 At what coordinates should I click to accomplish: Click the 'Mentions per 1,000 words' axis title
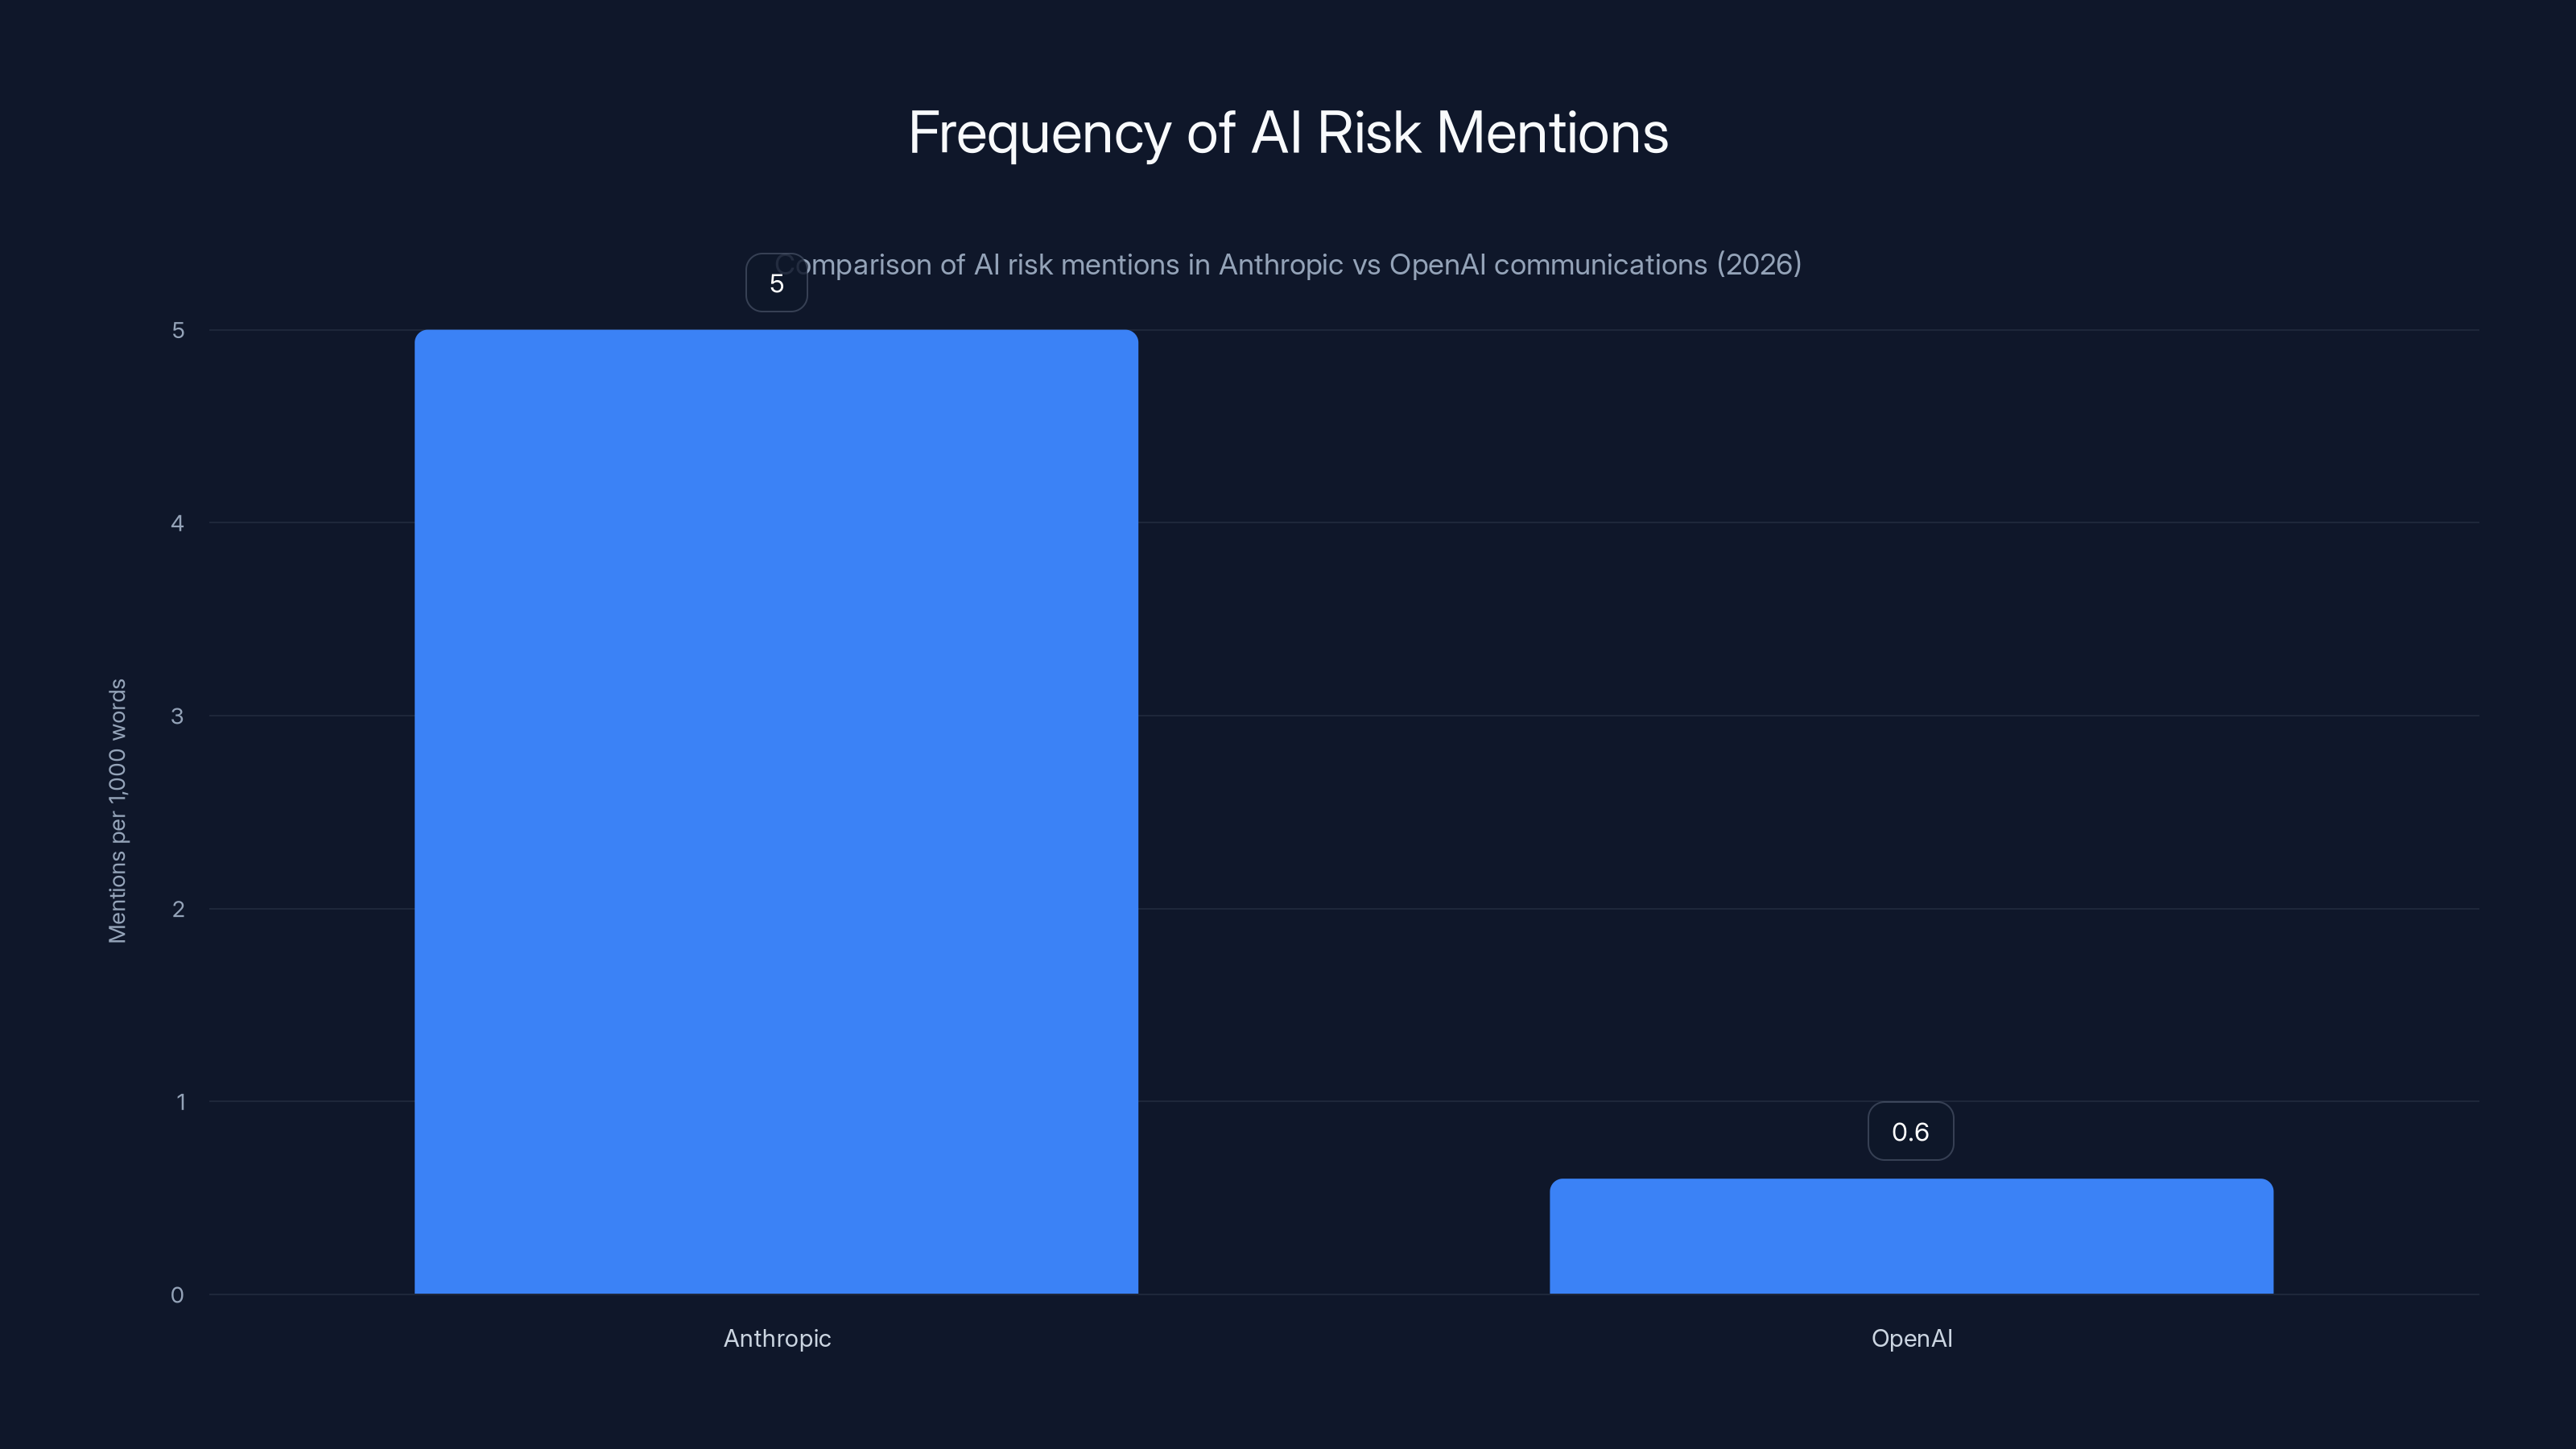(118, 811)
